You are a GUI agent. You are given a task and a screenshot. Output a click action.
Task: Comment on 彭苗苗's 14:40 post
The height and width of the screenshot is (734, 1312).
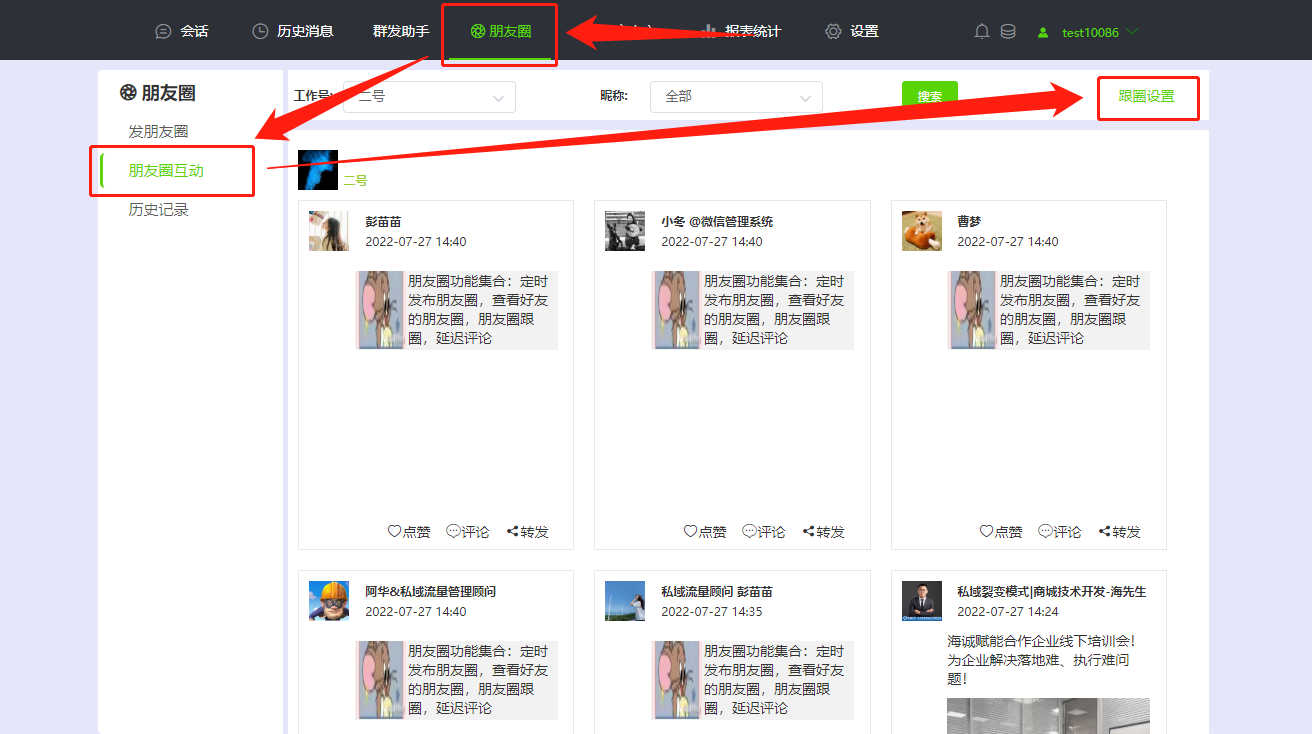468,532
